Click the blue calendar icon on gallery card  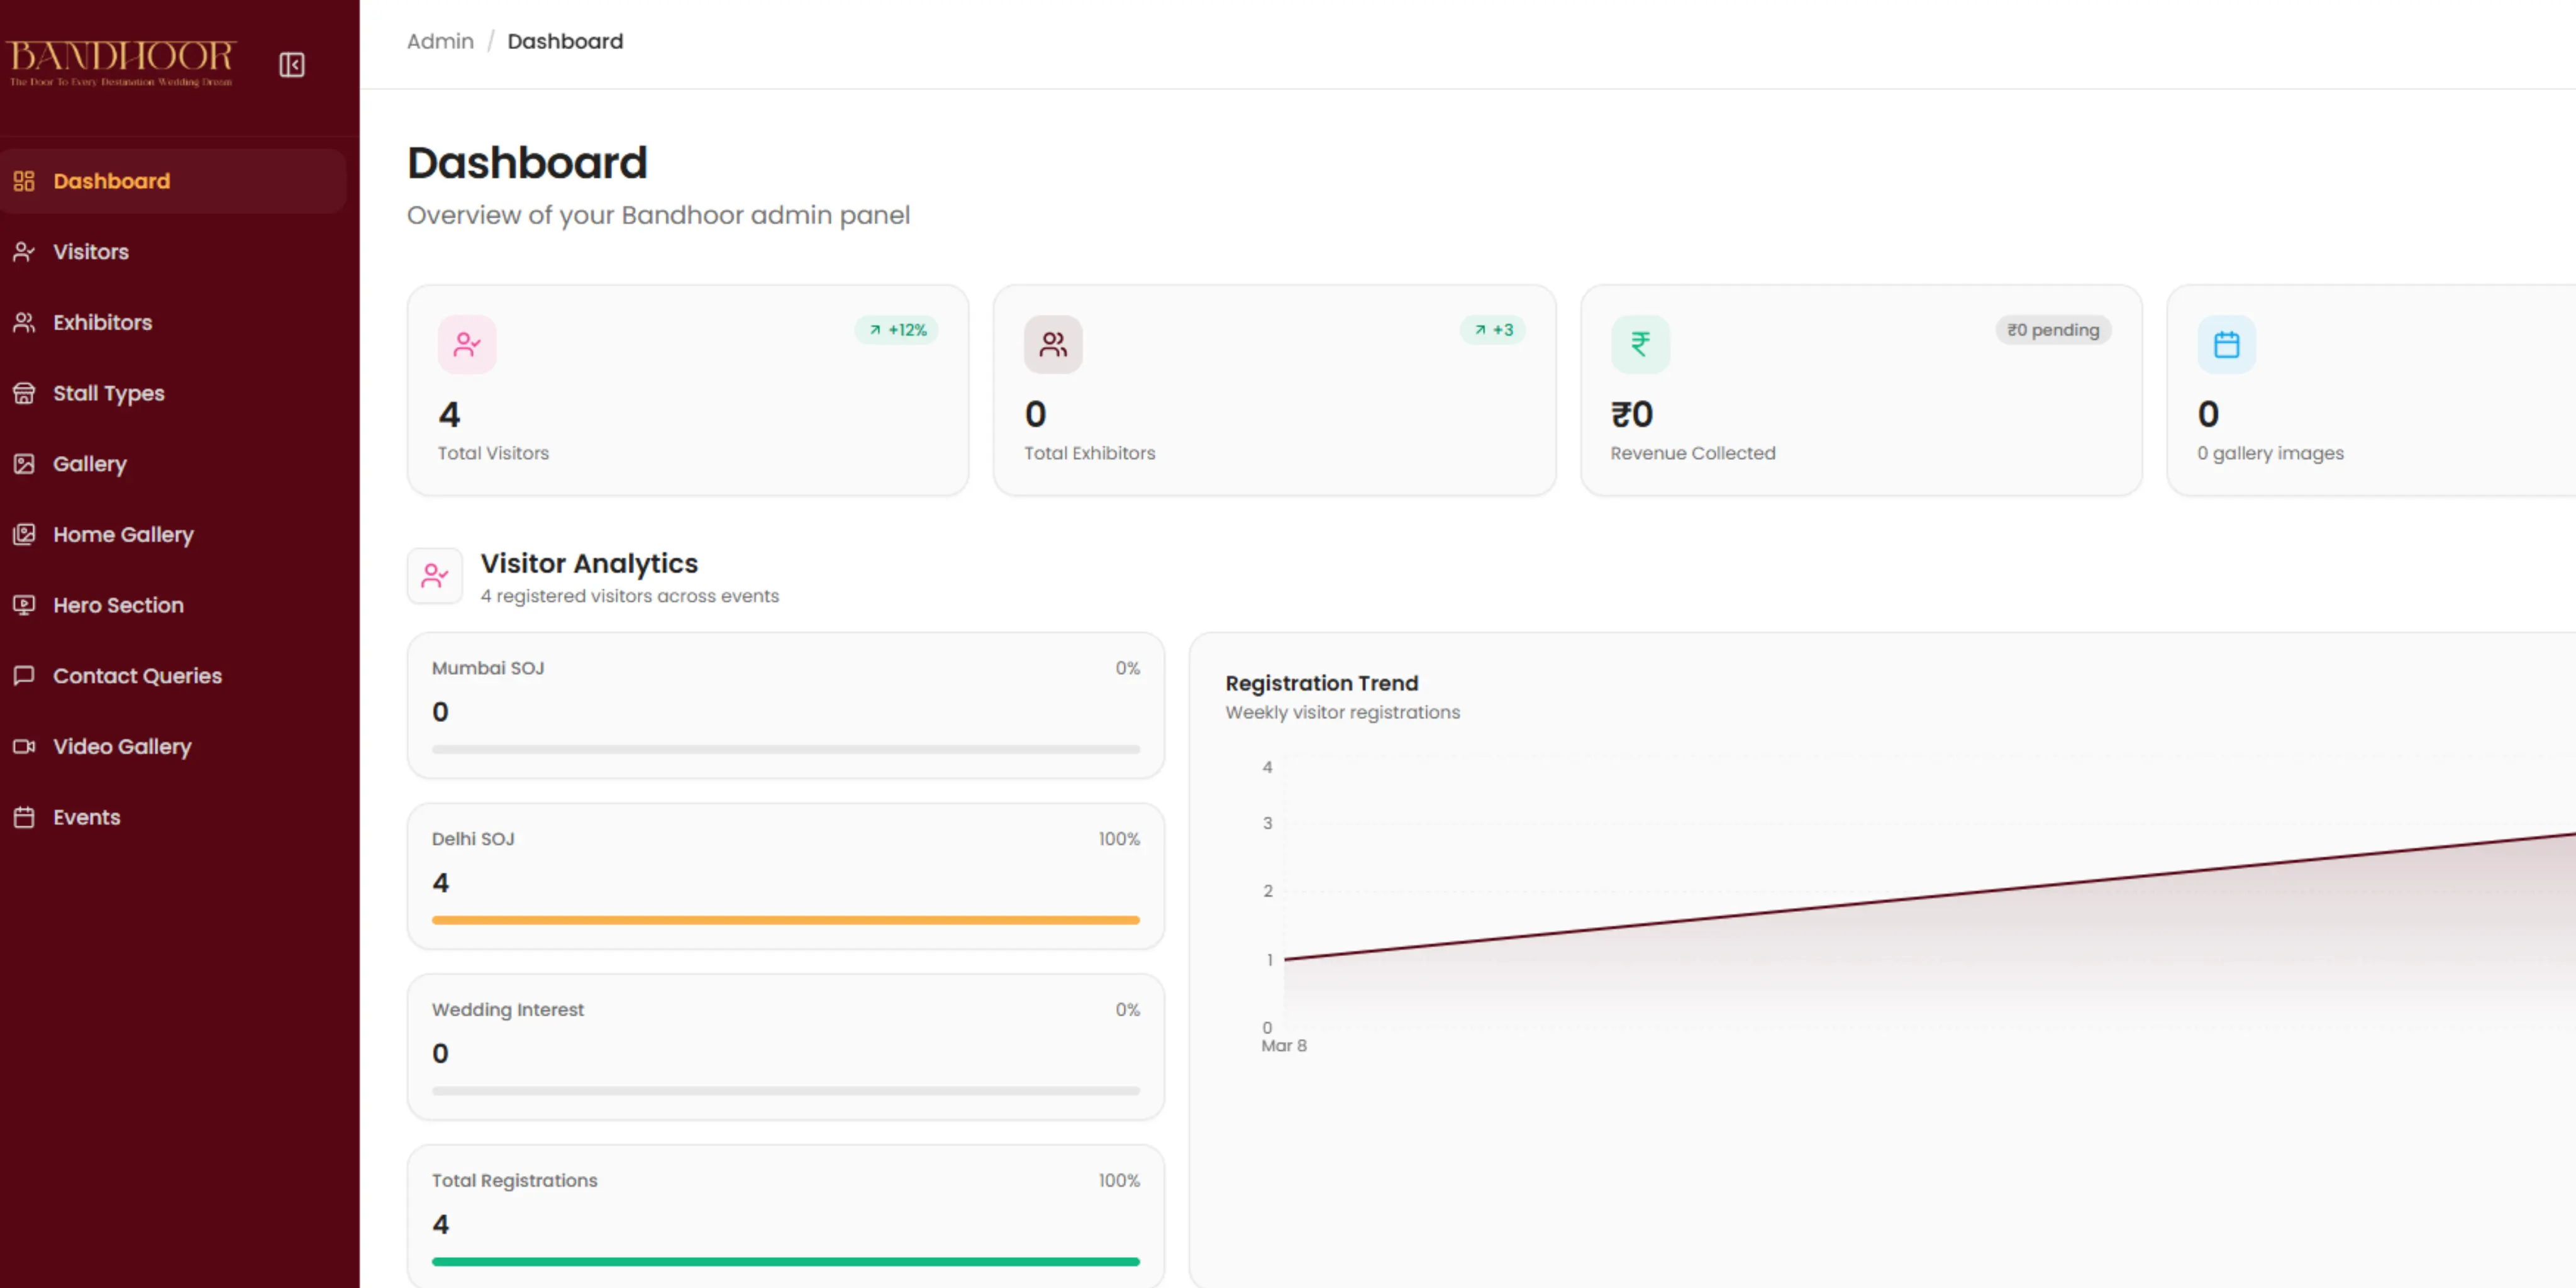pyautogui.click(x=2226, y=345)
